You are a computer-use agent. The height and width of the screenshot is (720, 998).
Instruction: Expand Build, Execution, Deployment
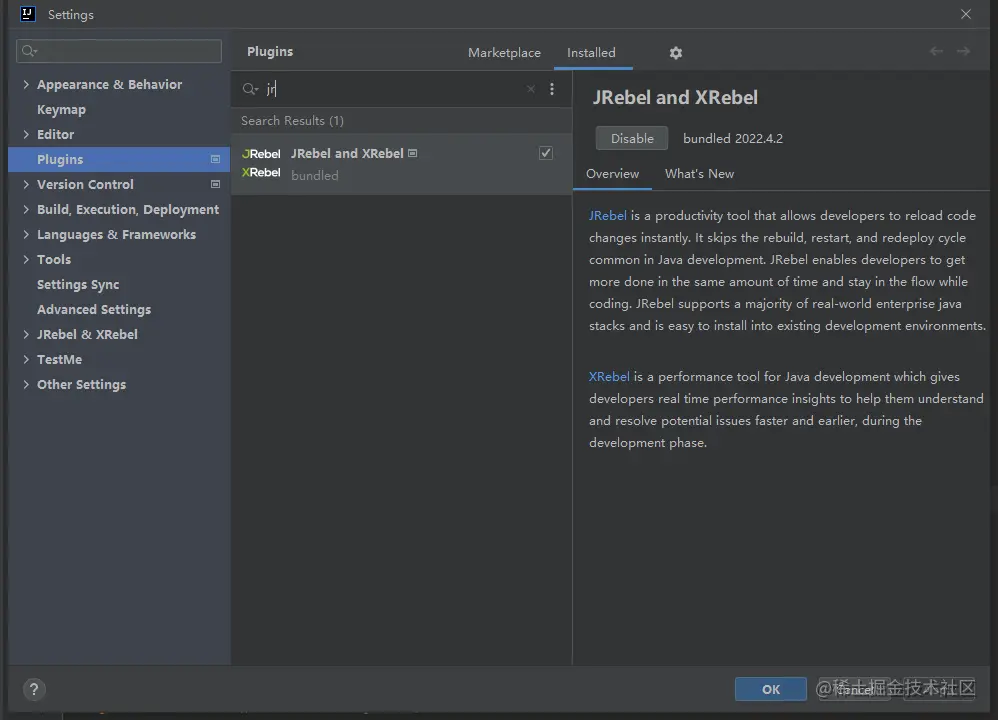coord(26,209)
